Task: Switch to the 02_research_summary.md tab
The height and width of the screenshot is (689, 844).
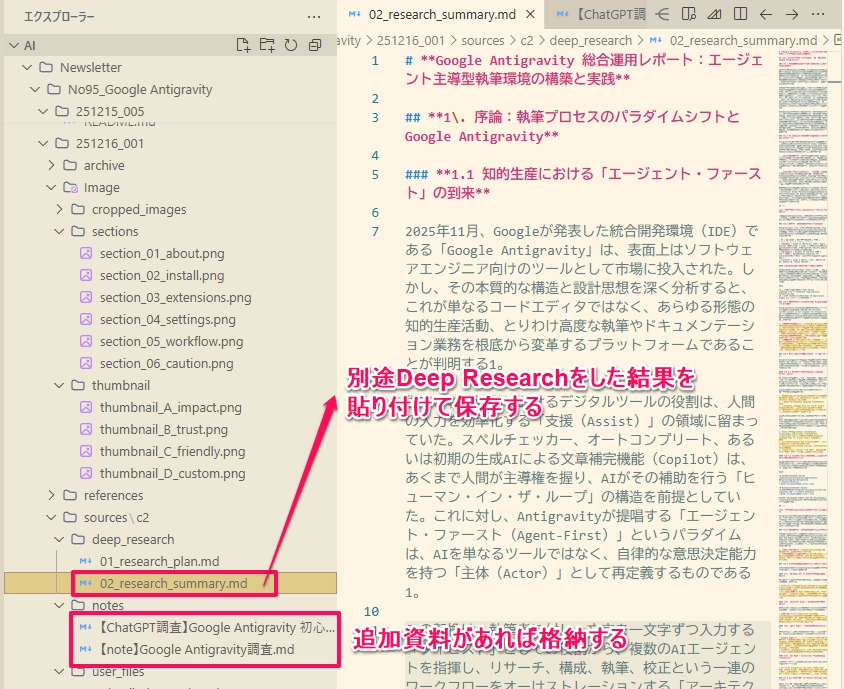Action: tap(440, 15)
